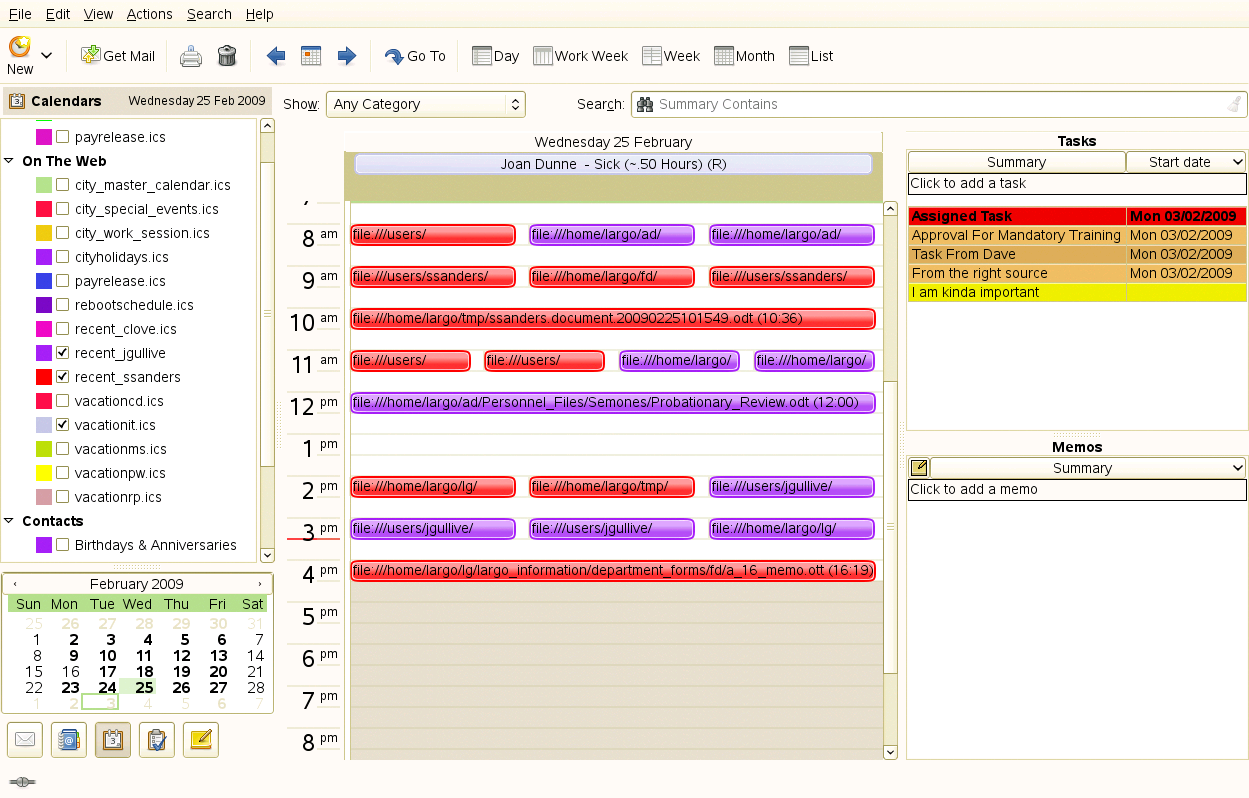Go to next day with right arrow
The height and width of the screenshot is (798, 1249).
[x=347, y=56]
